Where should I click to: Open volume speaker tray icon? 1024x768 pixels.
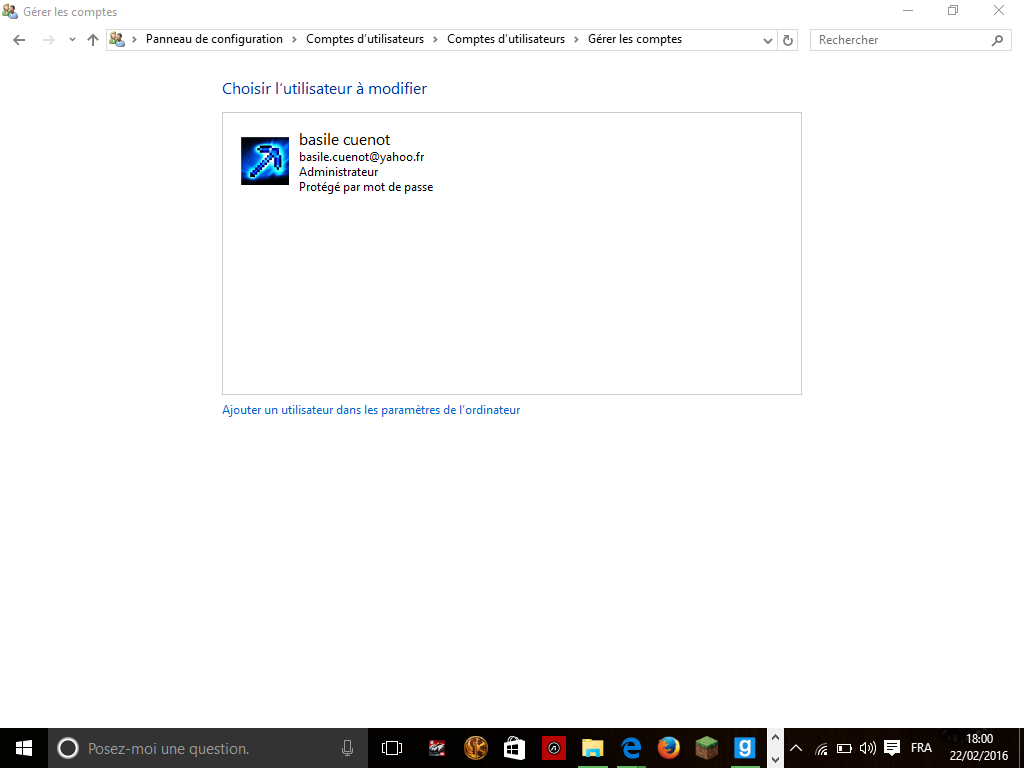pyautogui.click(x=867, y=748)
